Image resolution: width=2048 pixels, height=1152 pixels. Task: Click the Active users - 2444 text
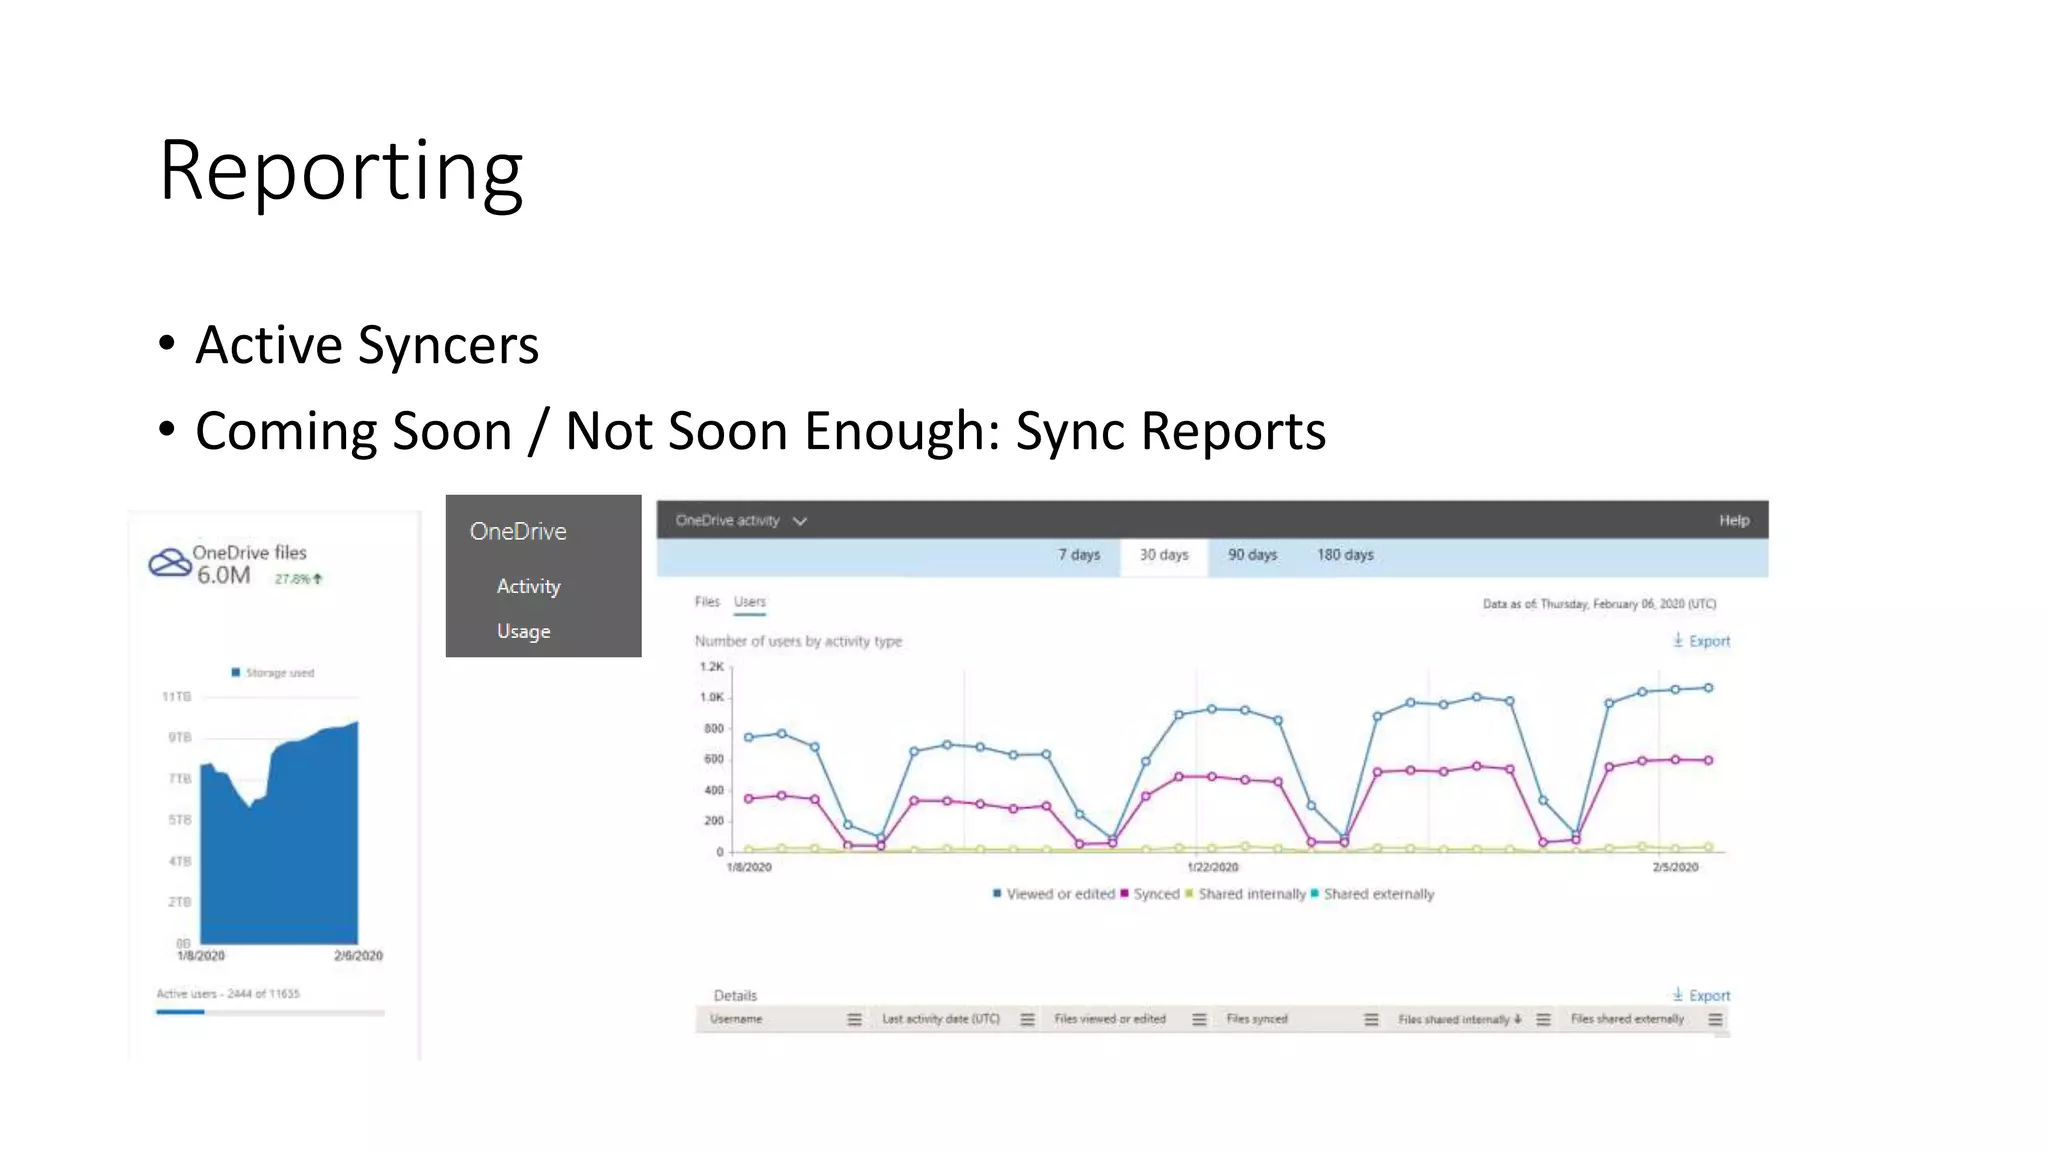[x=228, y=994]
